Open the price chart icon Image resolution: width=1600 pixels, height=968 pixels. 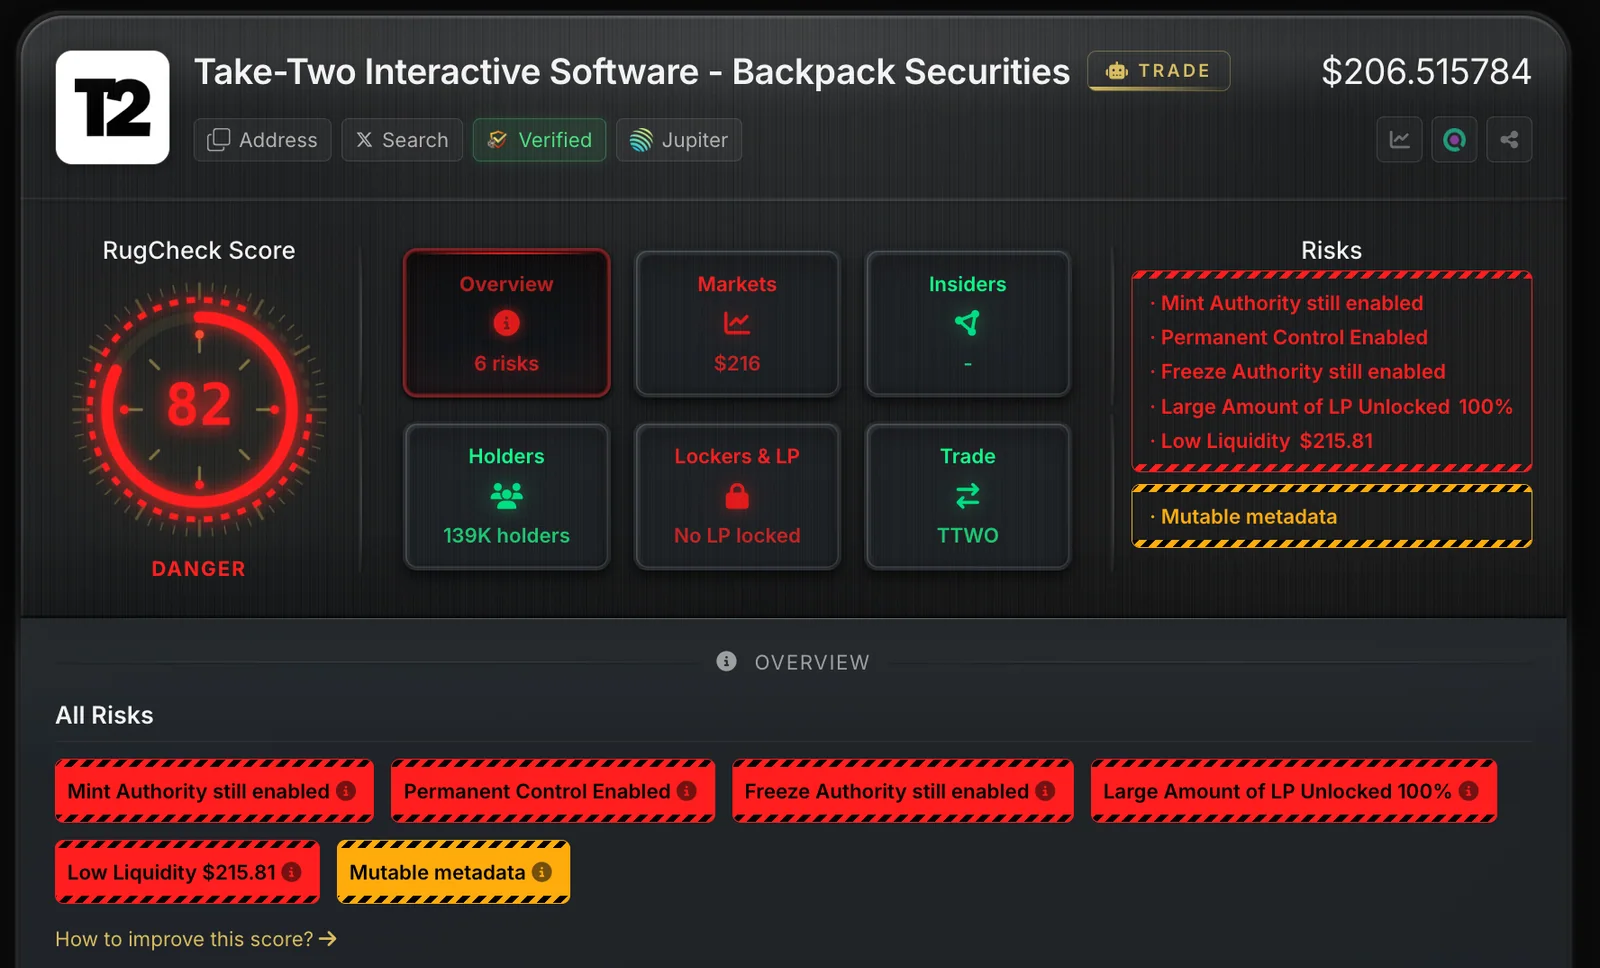[1399, 140]
